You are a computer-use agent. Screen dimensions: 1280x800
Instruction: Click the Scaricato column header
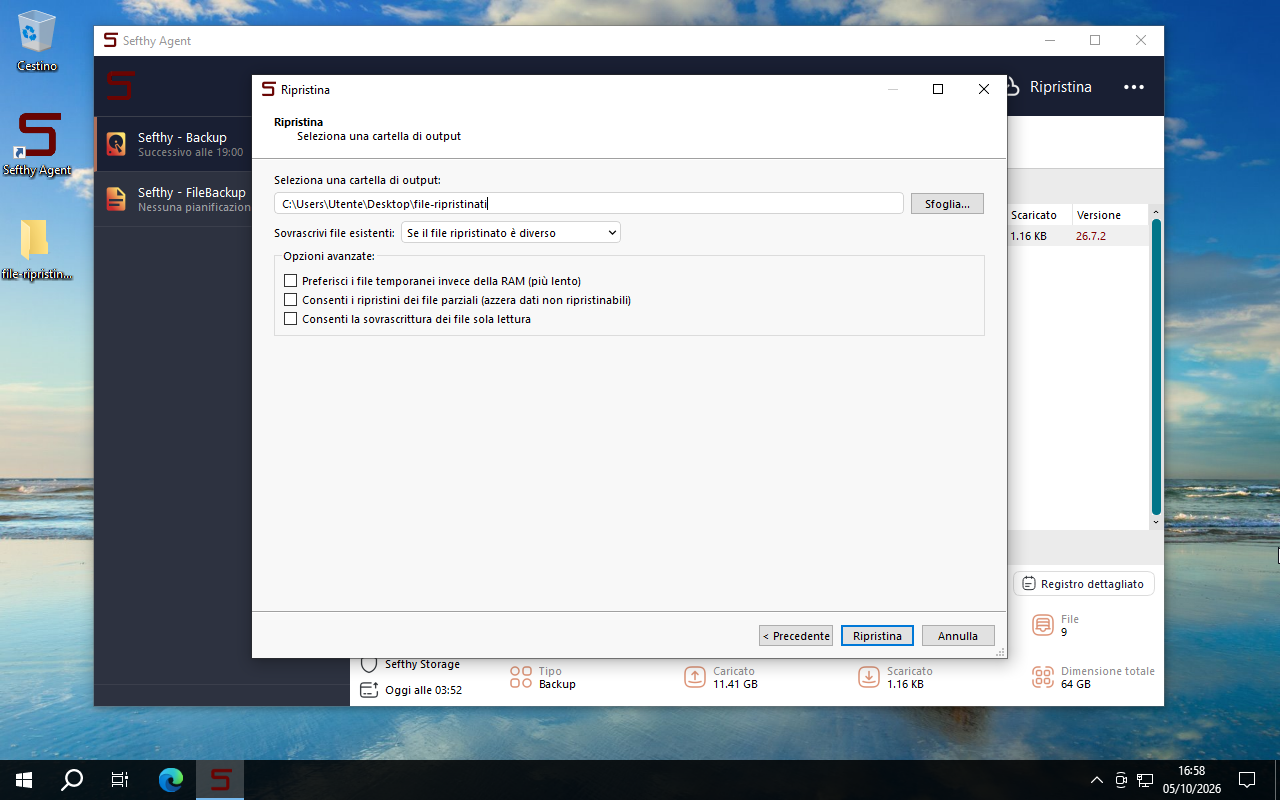click(1039, 215)
